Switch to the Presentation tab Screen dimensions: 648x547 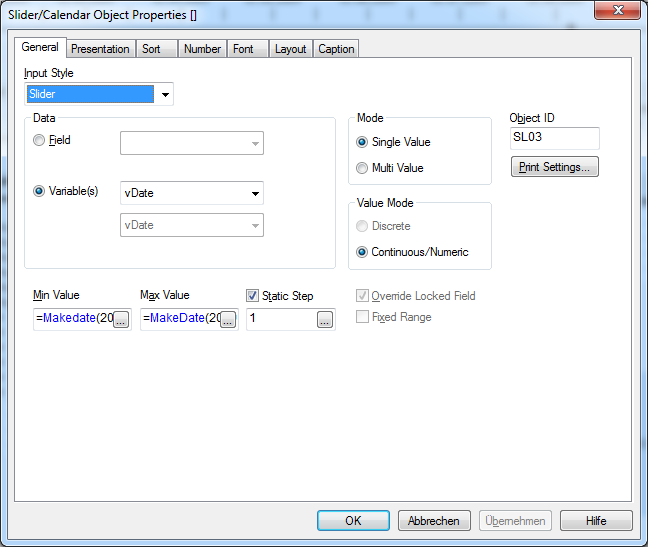point(100,49)
